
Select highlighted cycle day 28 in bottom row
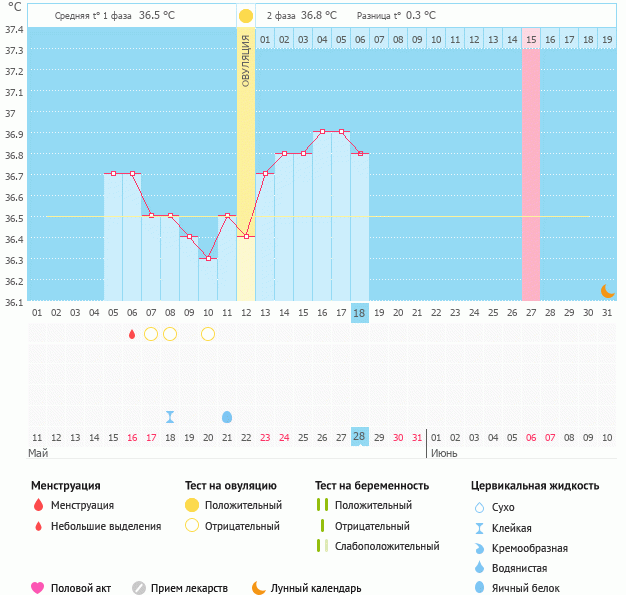click(x=360, y=437)
